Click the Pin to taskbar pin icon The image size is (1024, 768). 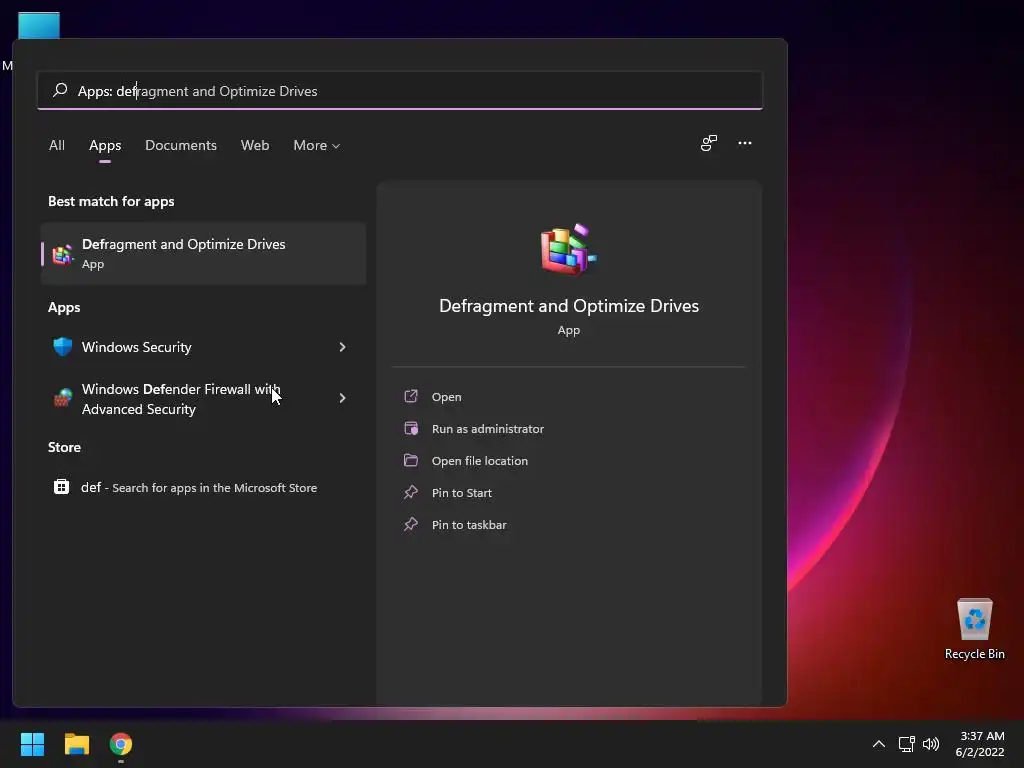pos(411,524)
